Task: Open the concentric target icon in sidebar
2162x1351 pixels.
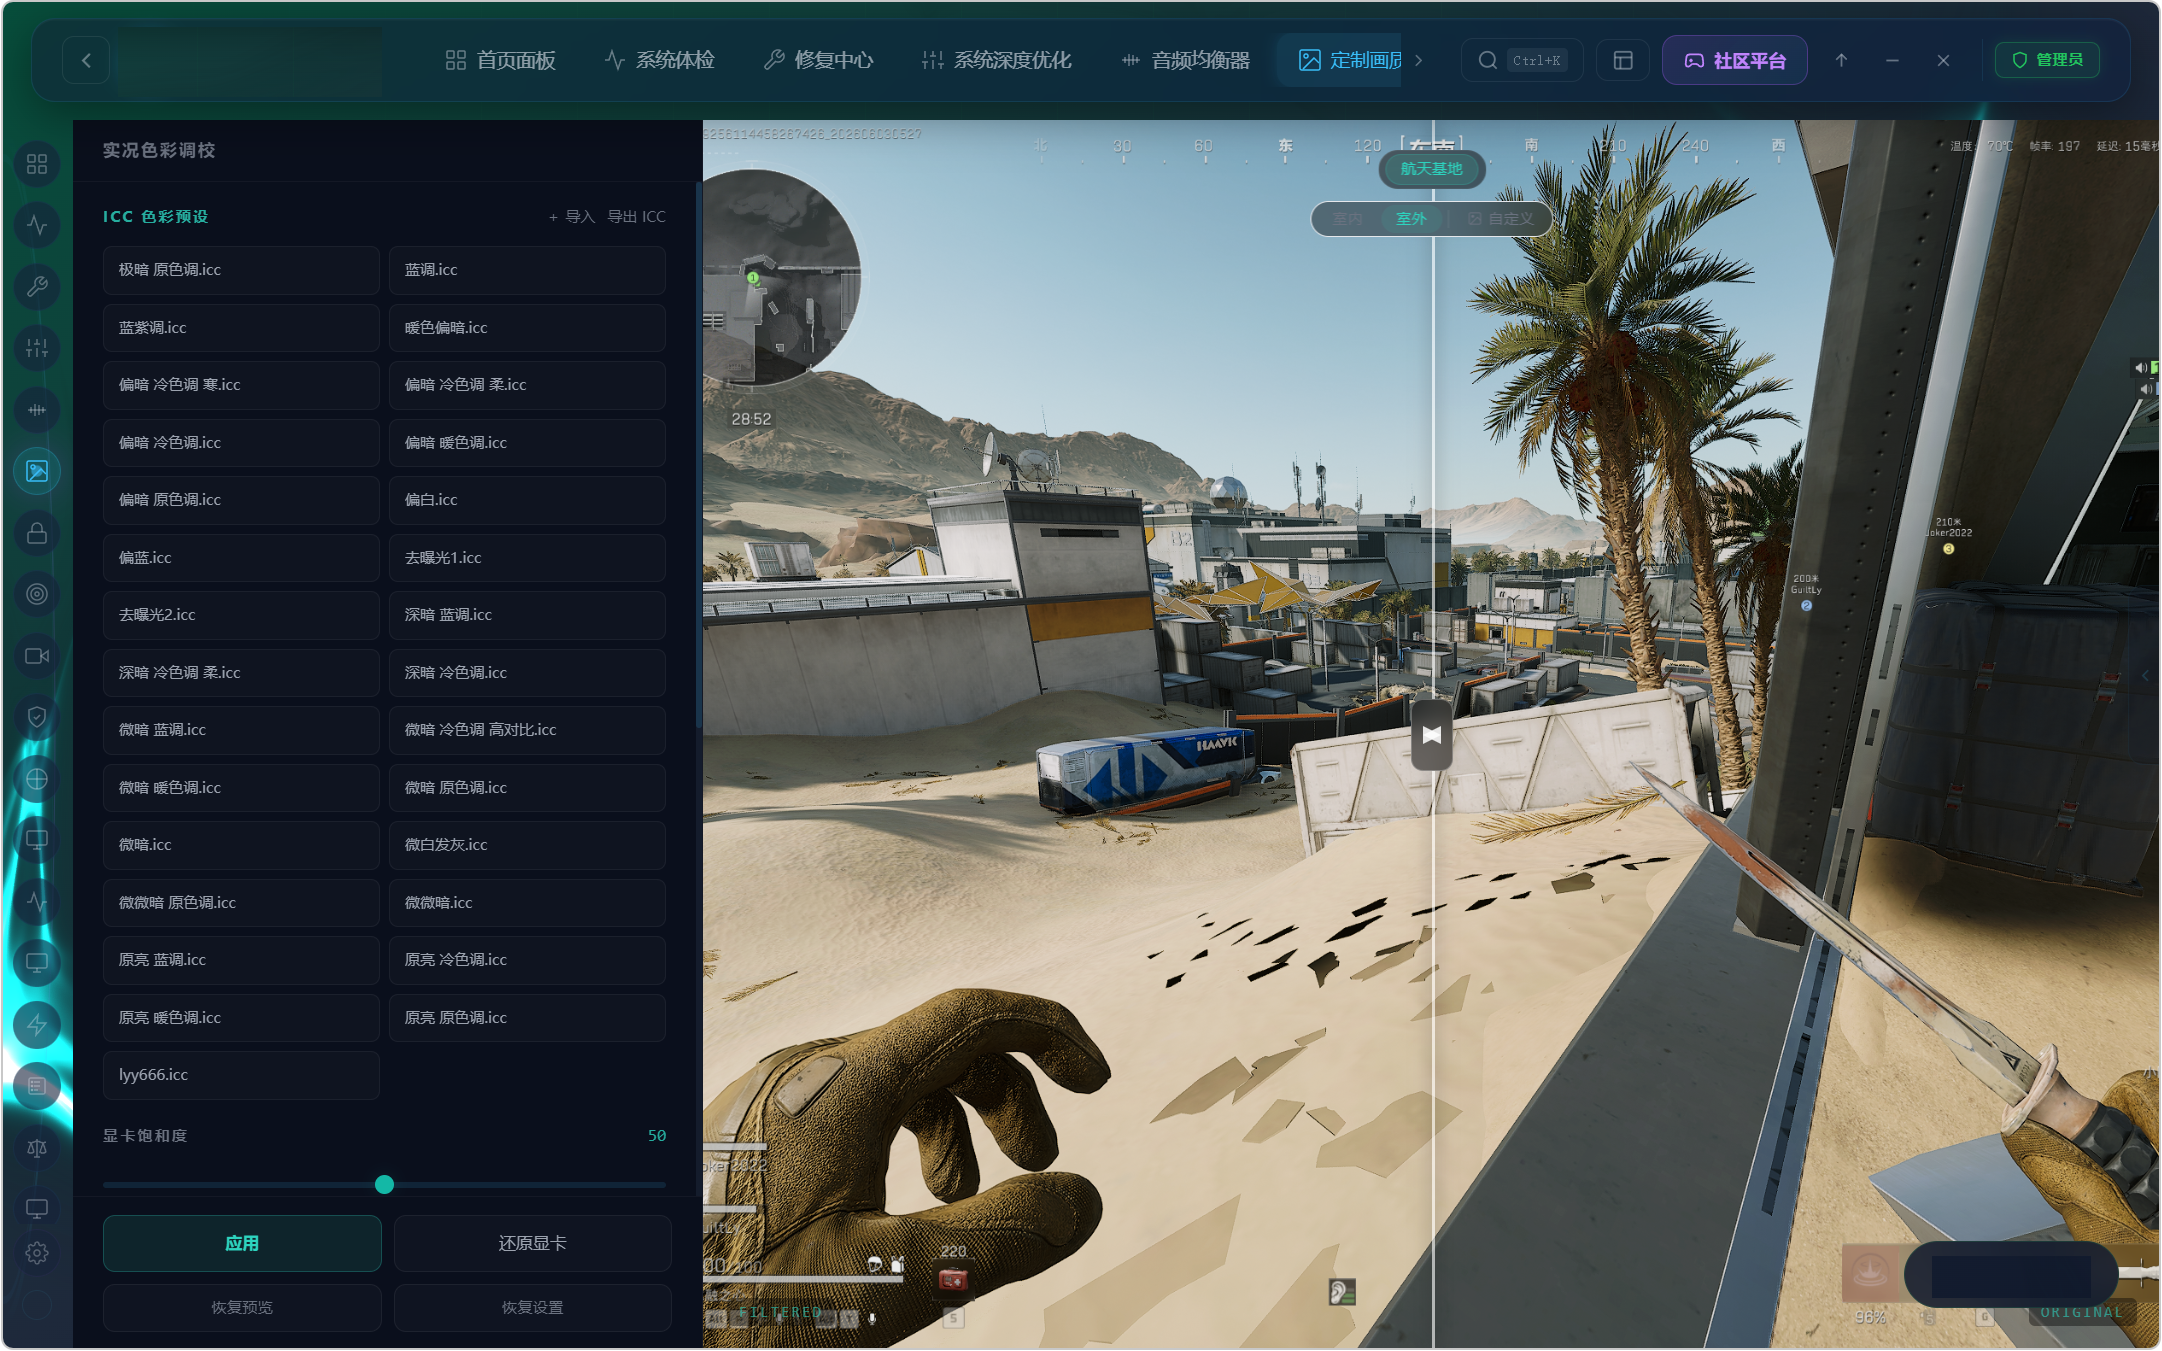Action: [37, 594]
